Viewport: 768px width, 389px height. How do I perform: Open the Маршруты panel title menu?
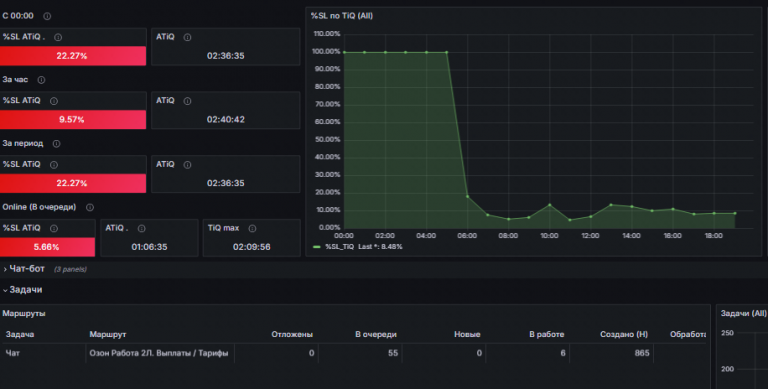(24, 313)
